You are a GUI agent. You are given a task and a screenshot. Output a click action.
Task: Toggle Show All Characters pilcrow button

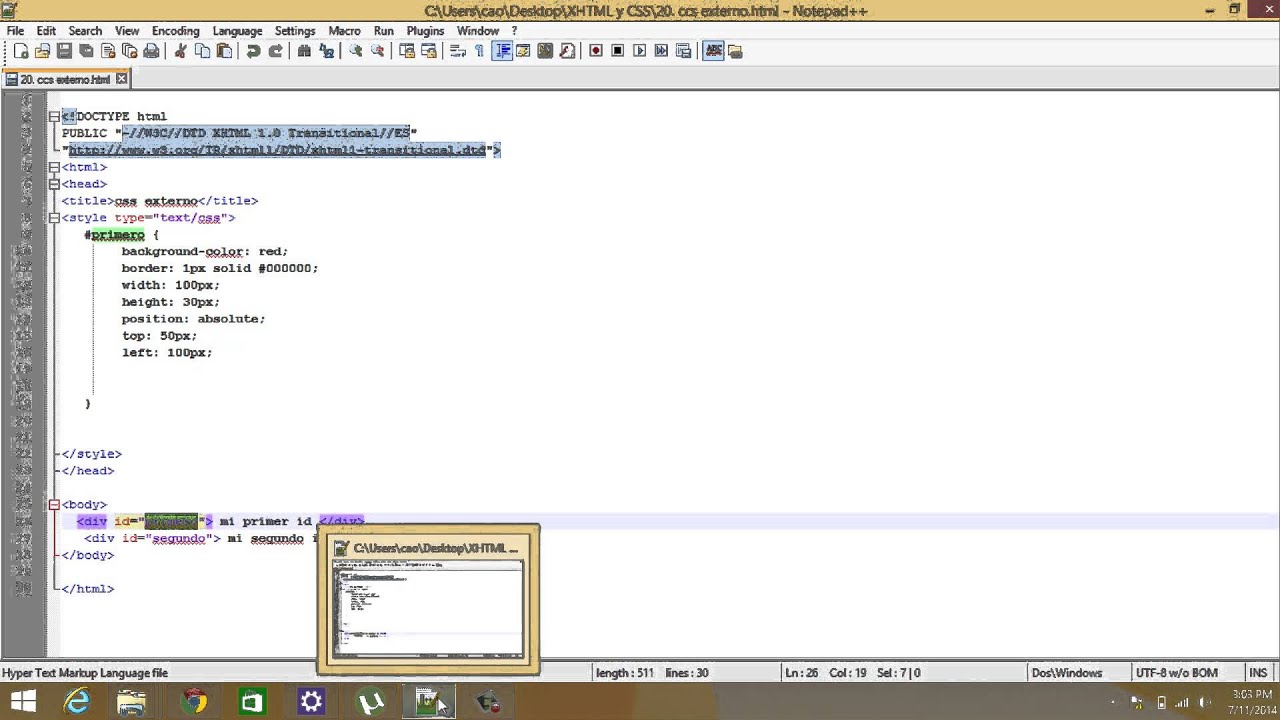(x=479, y=51)
